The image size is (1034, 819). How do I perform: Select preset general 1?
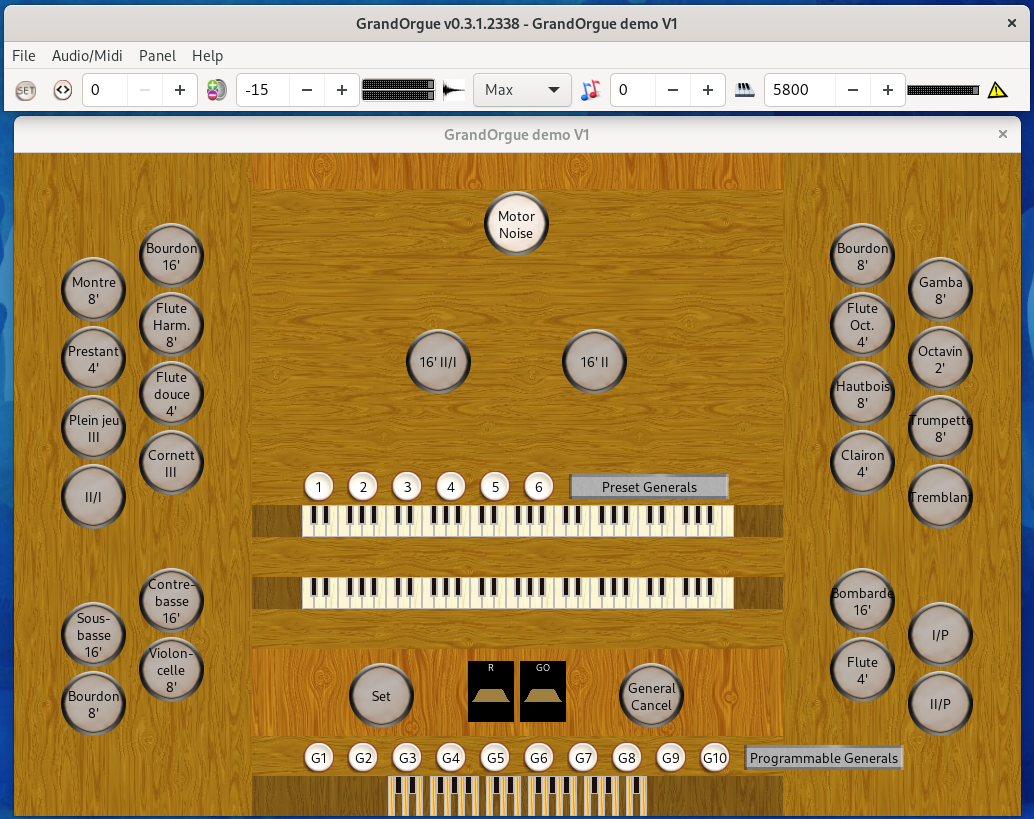coord(319,487)
